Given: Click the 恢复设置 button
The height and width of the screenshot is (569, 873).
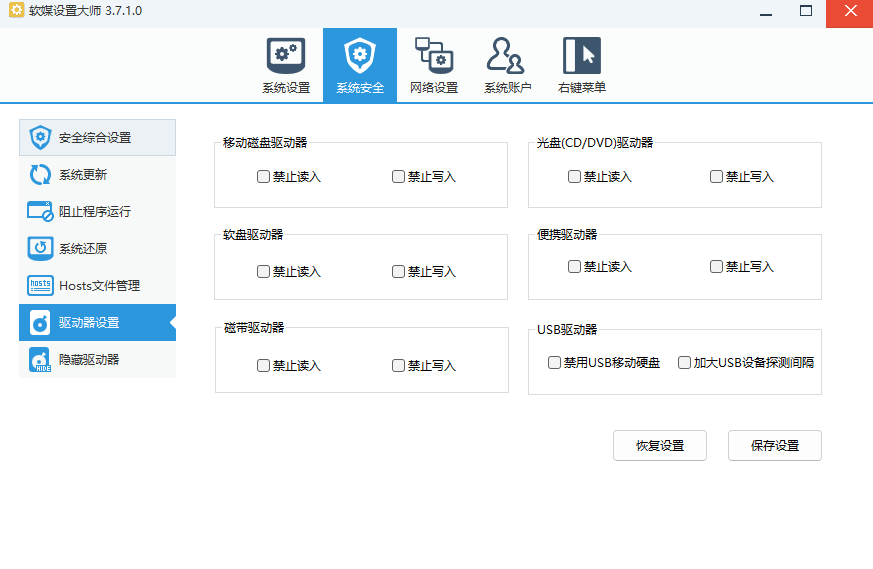Looking at the screenshot, I should point(660,446).
